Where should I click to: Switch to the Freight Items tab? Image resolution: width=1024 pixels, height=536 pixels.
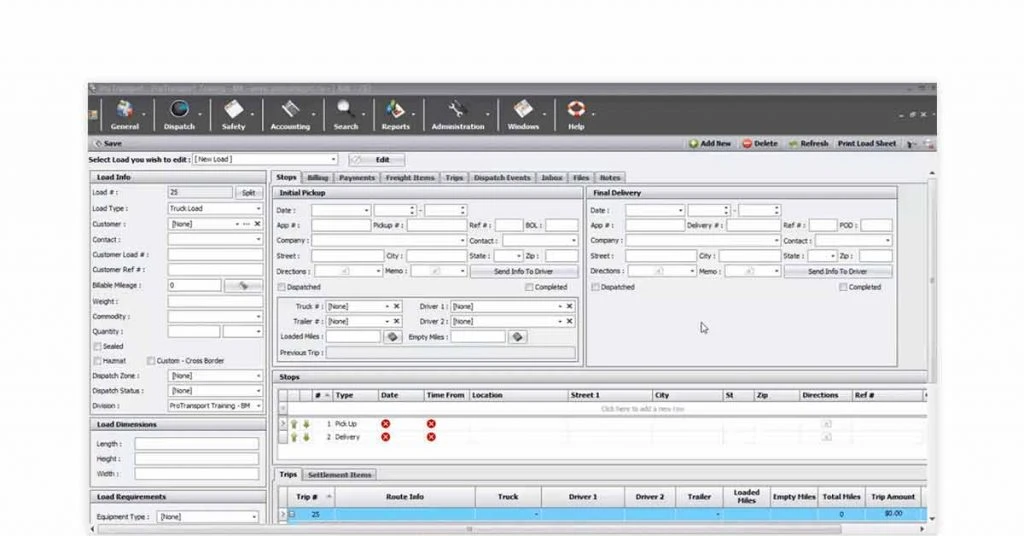pyautogui.click(x=410, y=178)
